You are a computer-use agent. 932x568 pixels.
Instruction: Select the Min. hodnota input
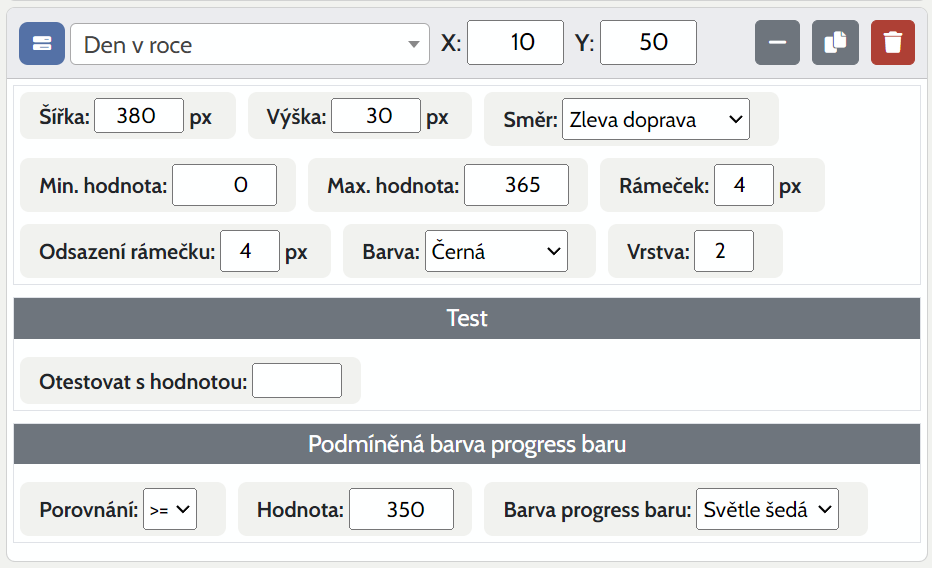pos(224,185)
